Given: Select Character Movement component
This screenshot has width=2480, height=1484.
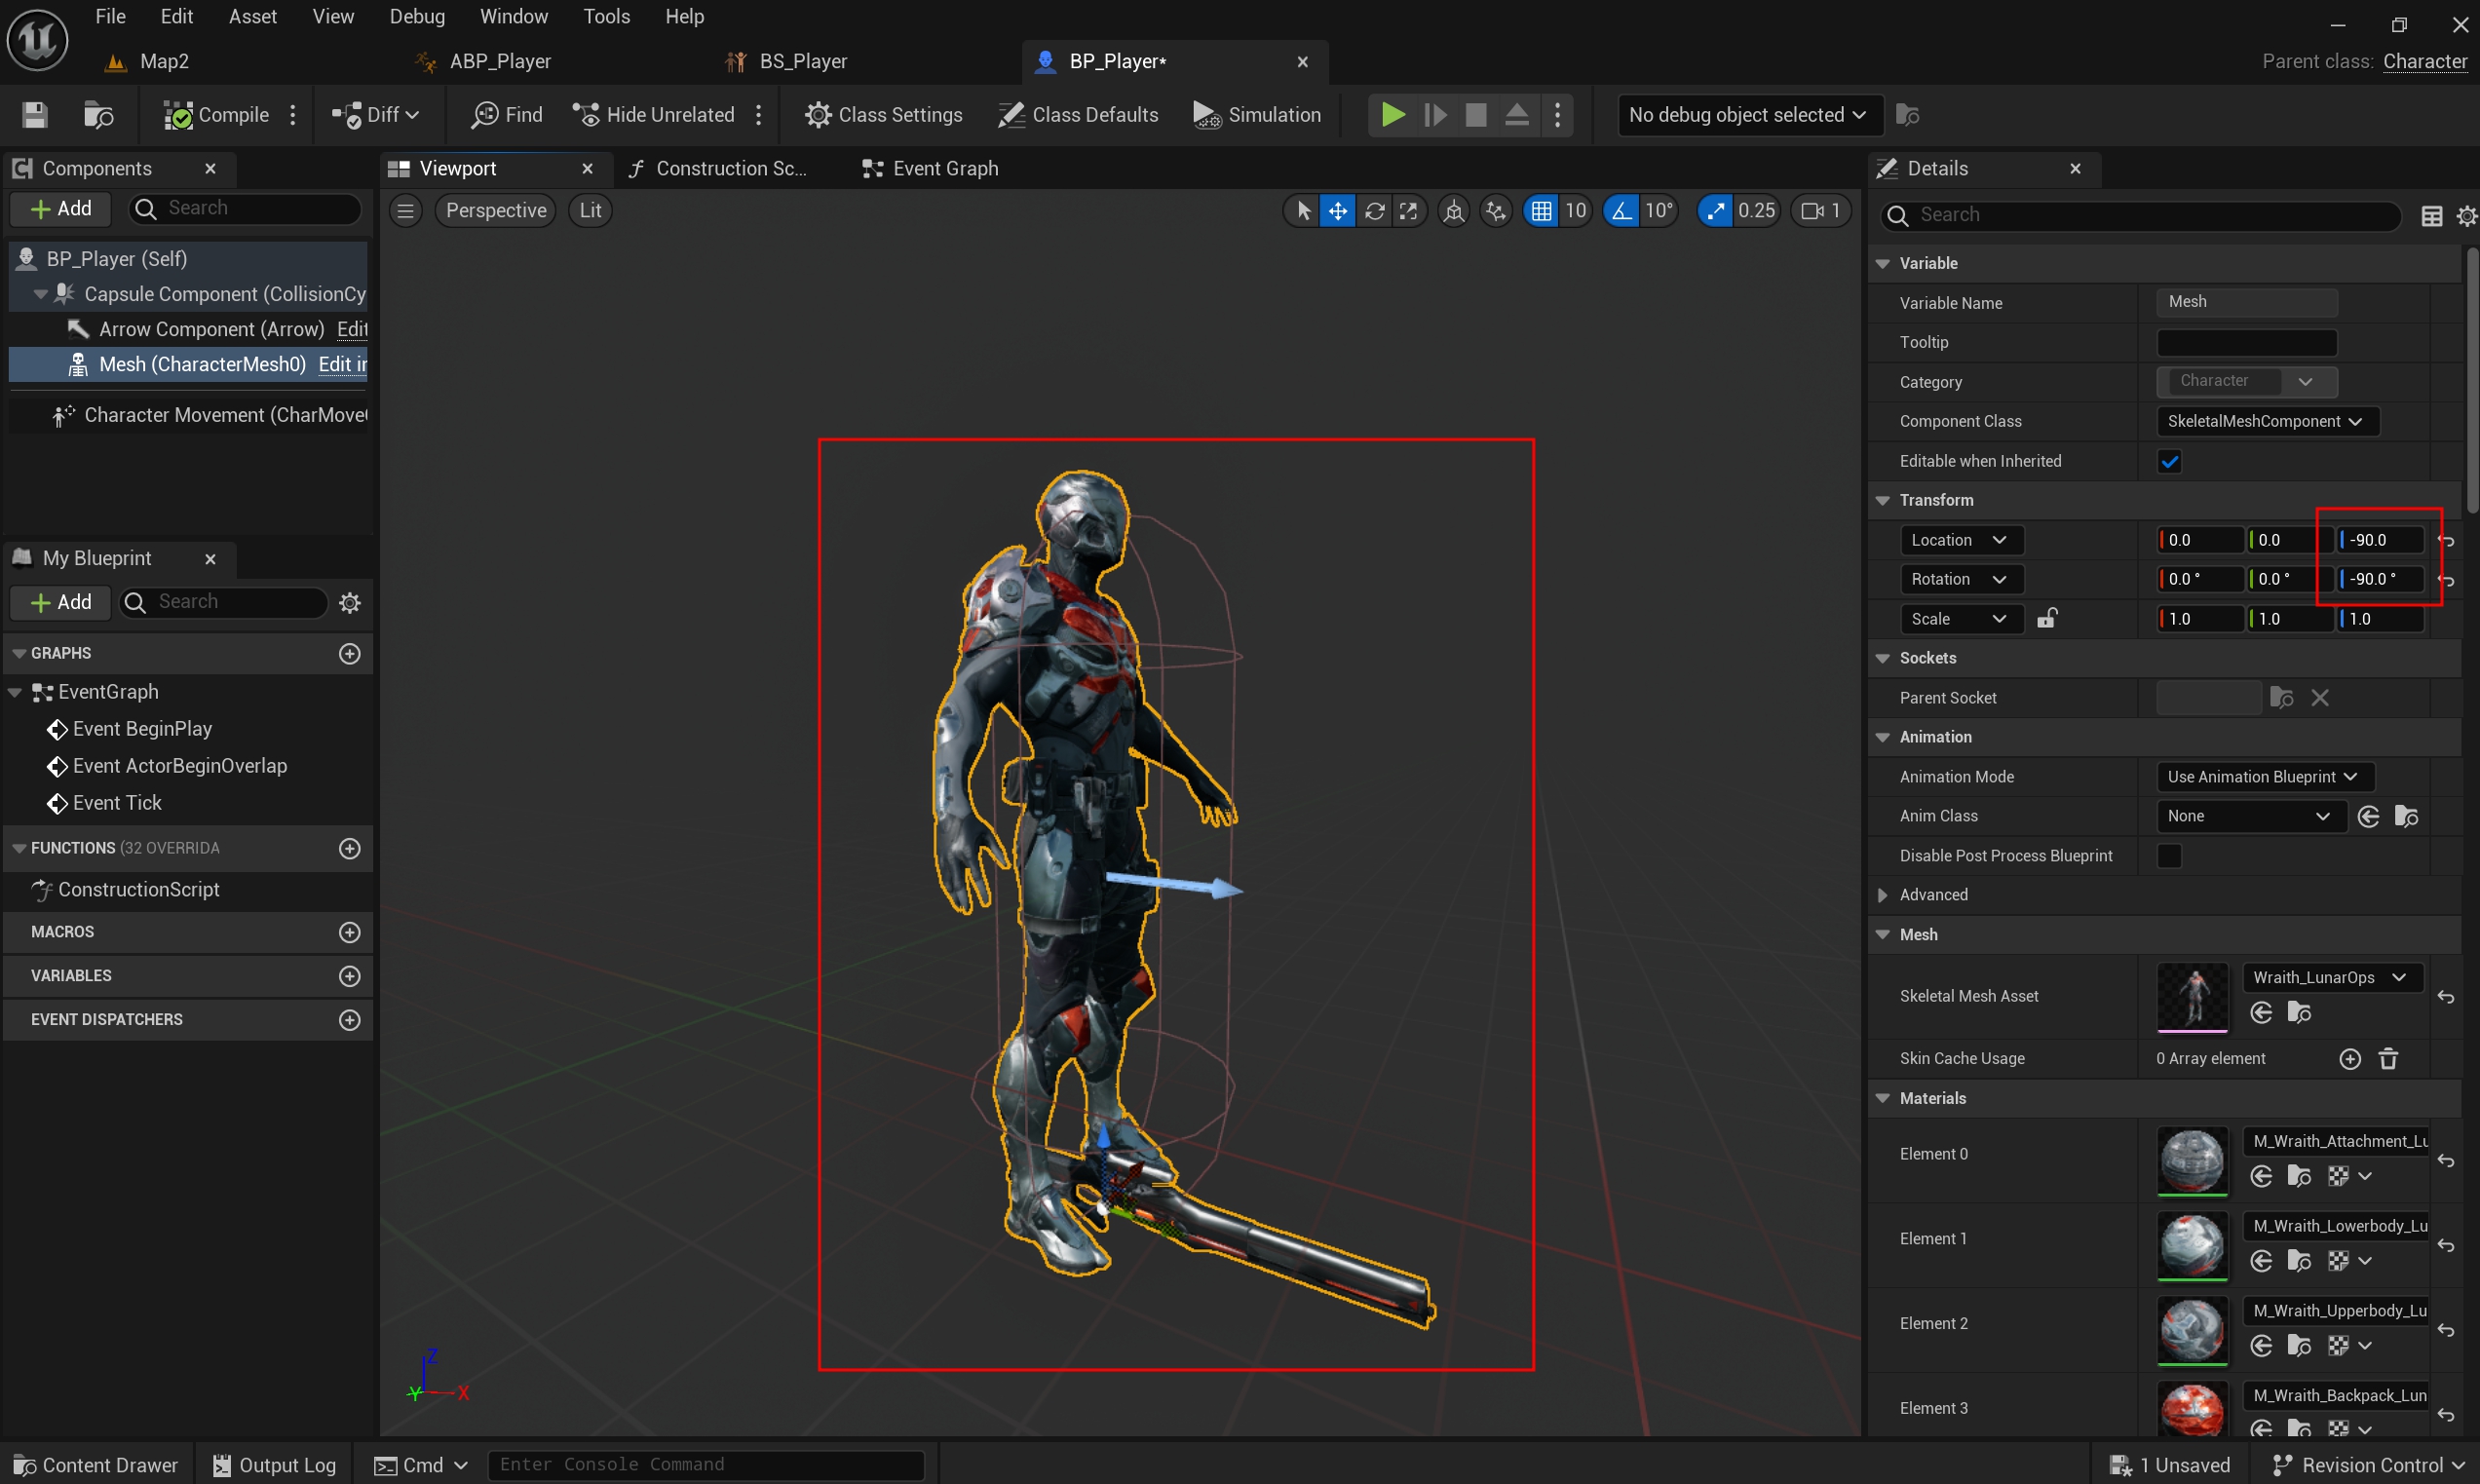Looking at the screenshot, I should point(225,415).
